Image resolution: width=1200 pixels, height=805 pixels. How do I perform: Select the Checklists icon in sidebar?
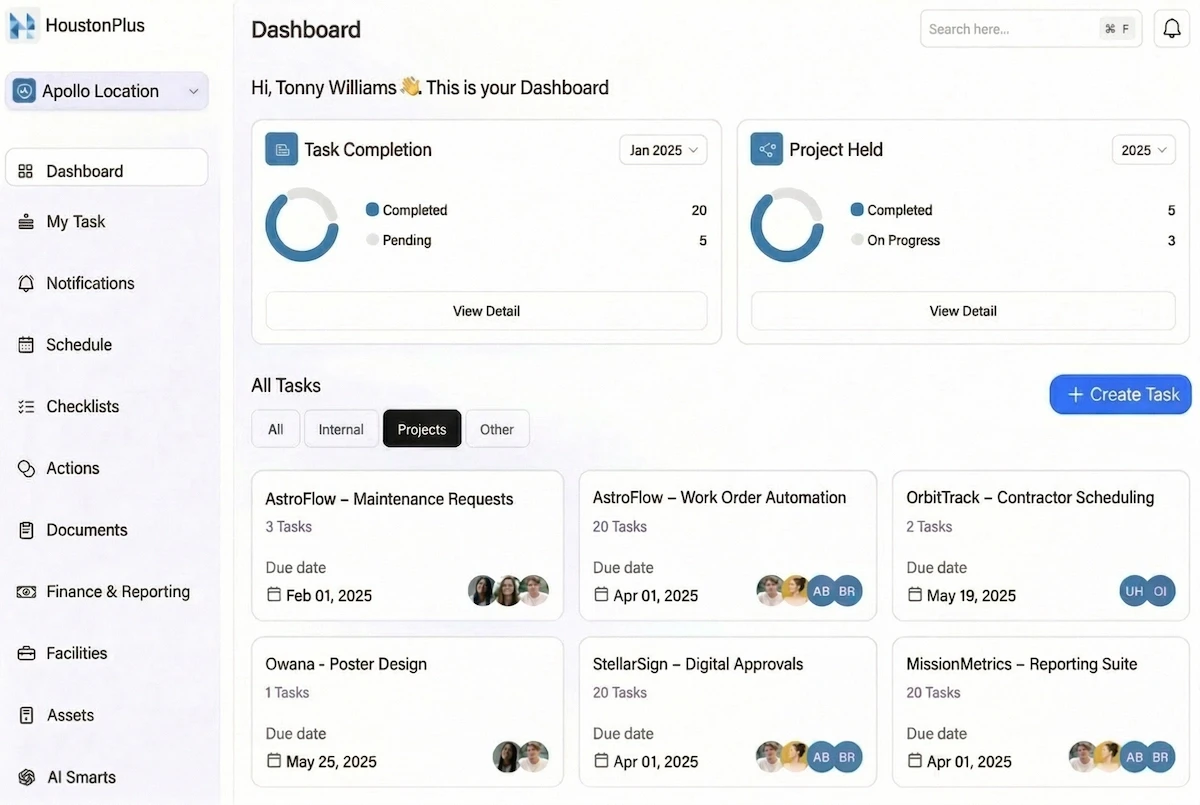[x=24, y=406]
